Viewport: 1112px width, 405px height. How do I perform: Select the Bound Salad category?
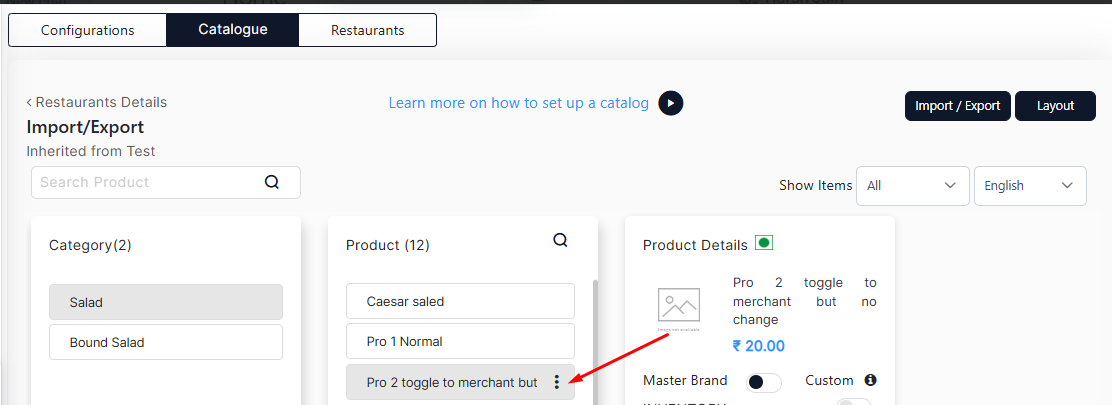click(166, 342)
